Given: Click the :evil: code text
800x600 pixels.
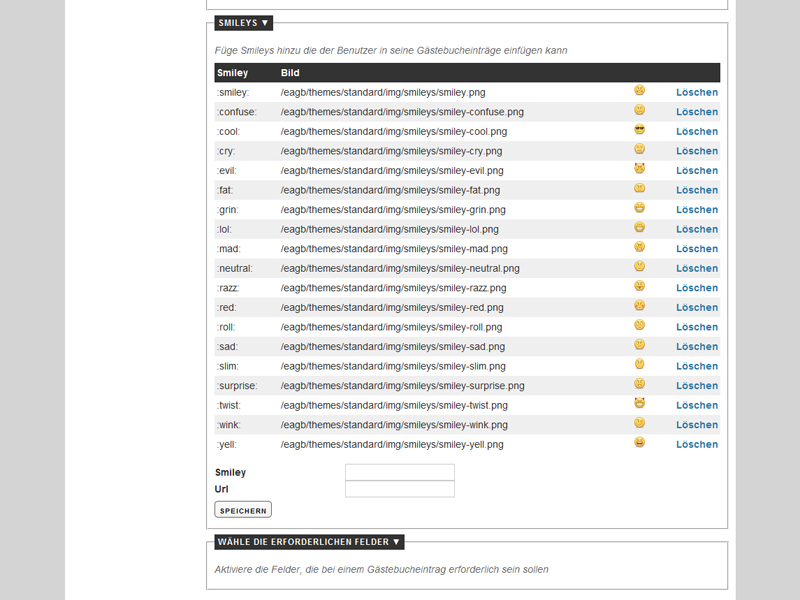Looking at the screenshot, I should (227, 170).
